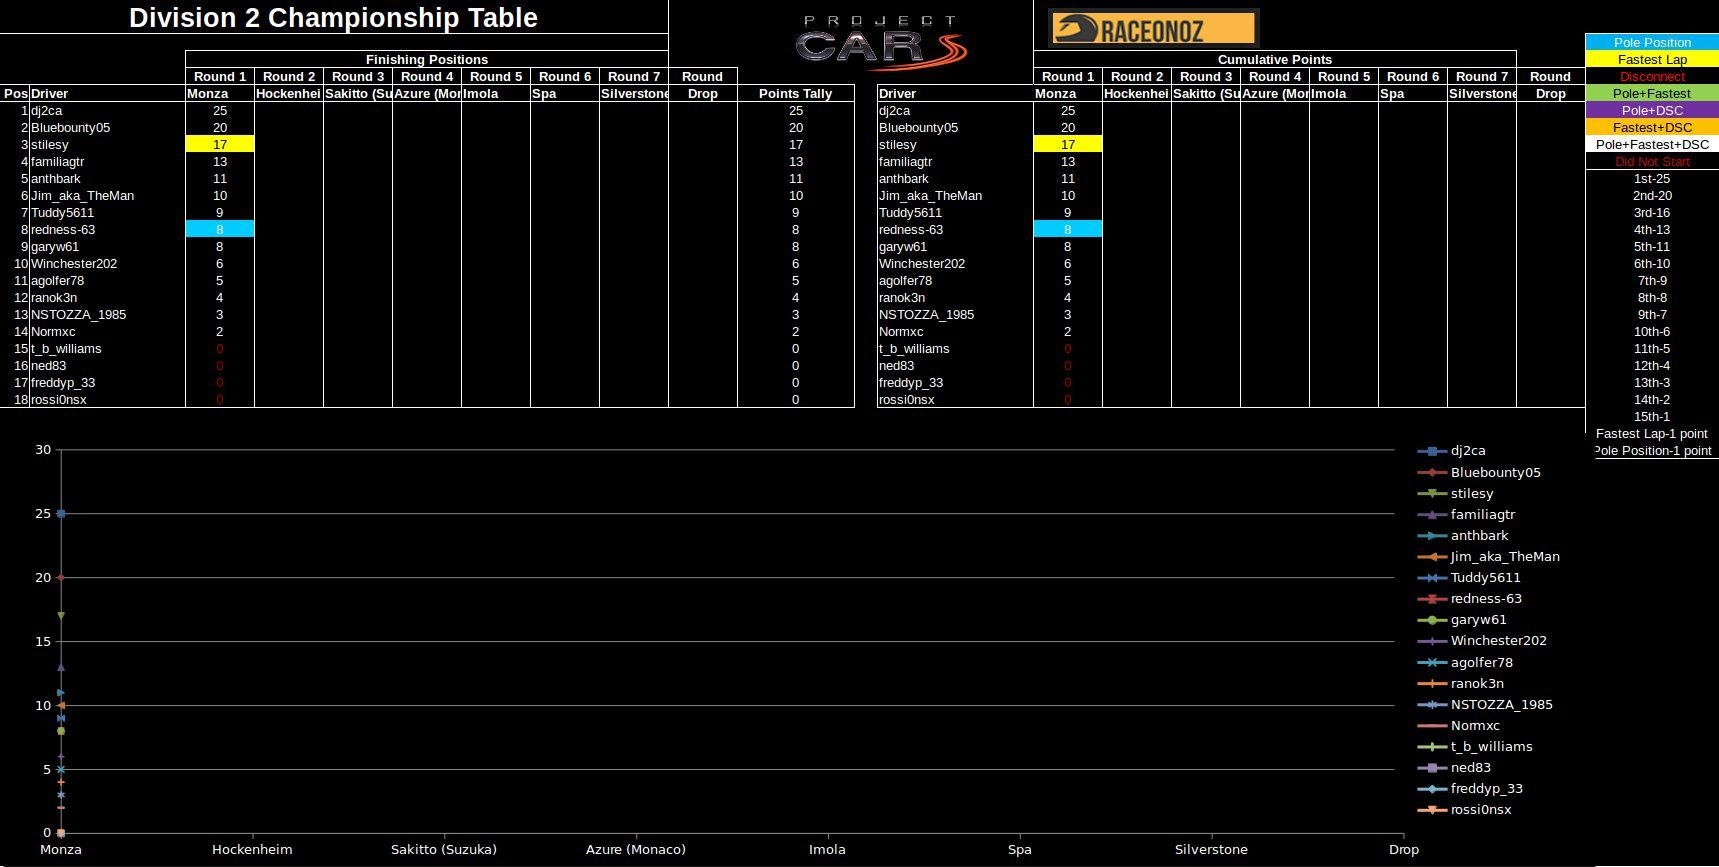The image size is (1719, 867).
Task: Click the garyw61 entry in chart legend
Action: 1462,619
